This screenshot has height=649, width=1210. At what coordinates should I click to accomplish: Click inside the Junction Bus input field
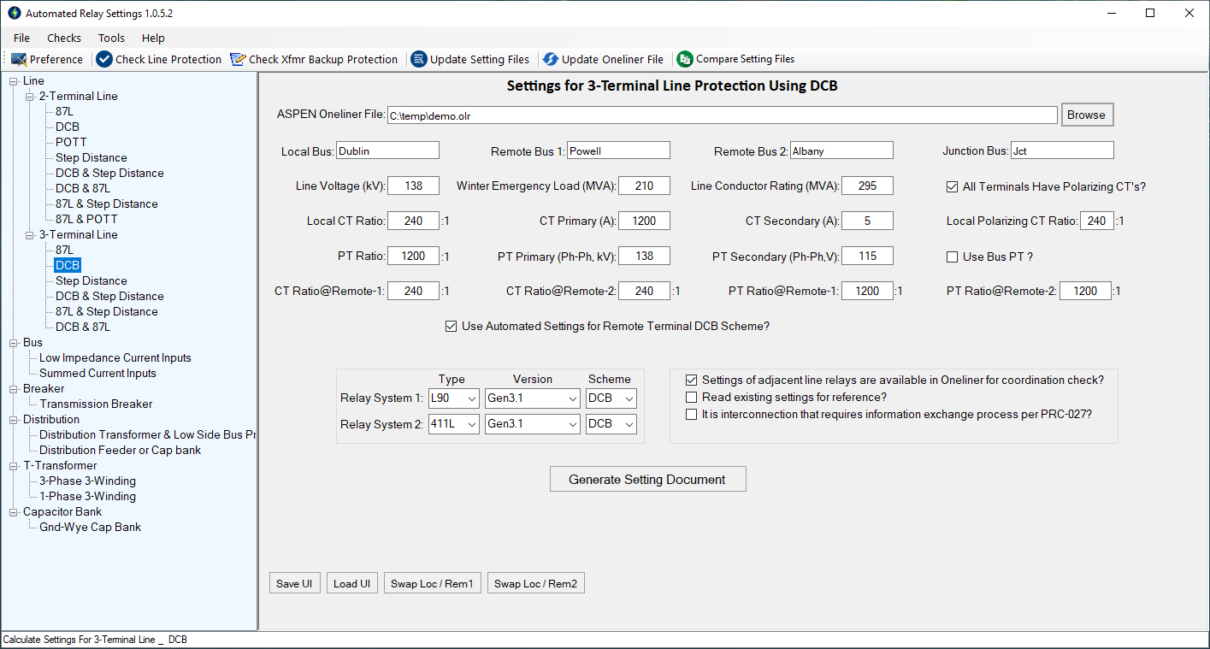pos(1062,149)
